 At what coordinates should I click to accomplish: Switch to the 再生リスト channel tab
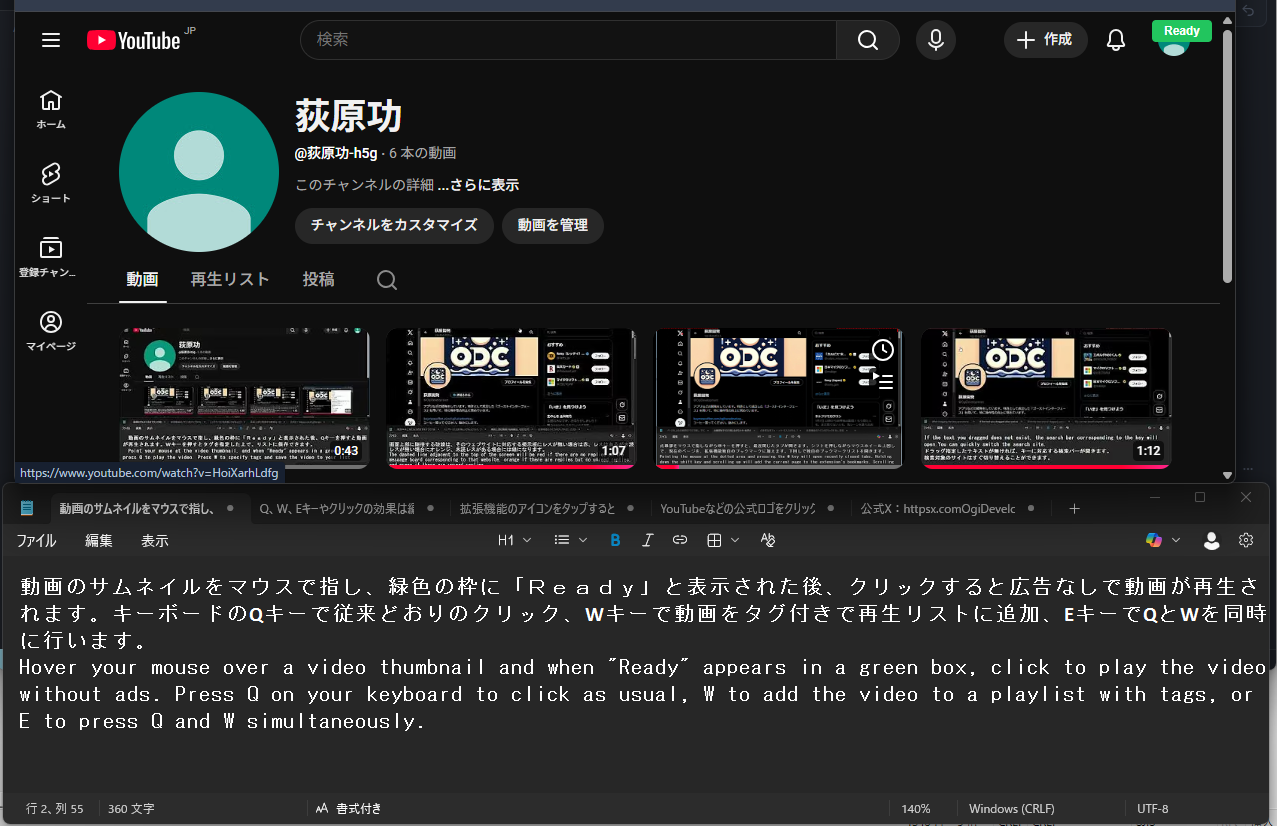(x=229, y=279)
